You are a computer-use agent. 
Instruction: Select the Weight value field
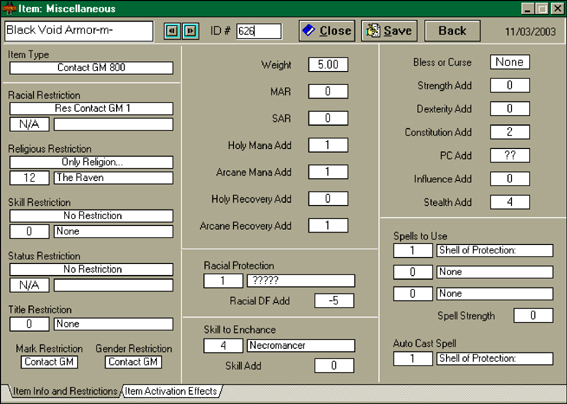(x=328, y=65)
